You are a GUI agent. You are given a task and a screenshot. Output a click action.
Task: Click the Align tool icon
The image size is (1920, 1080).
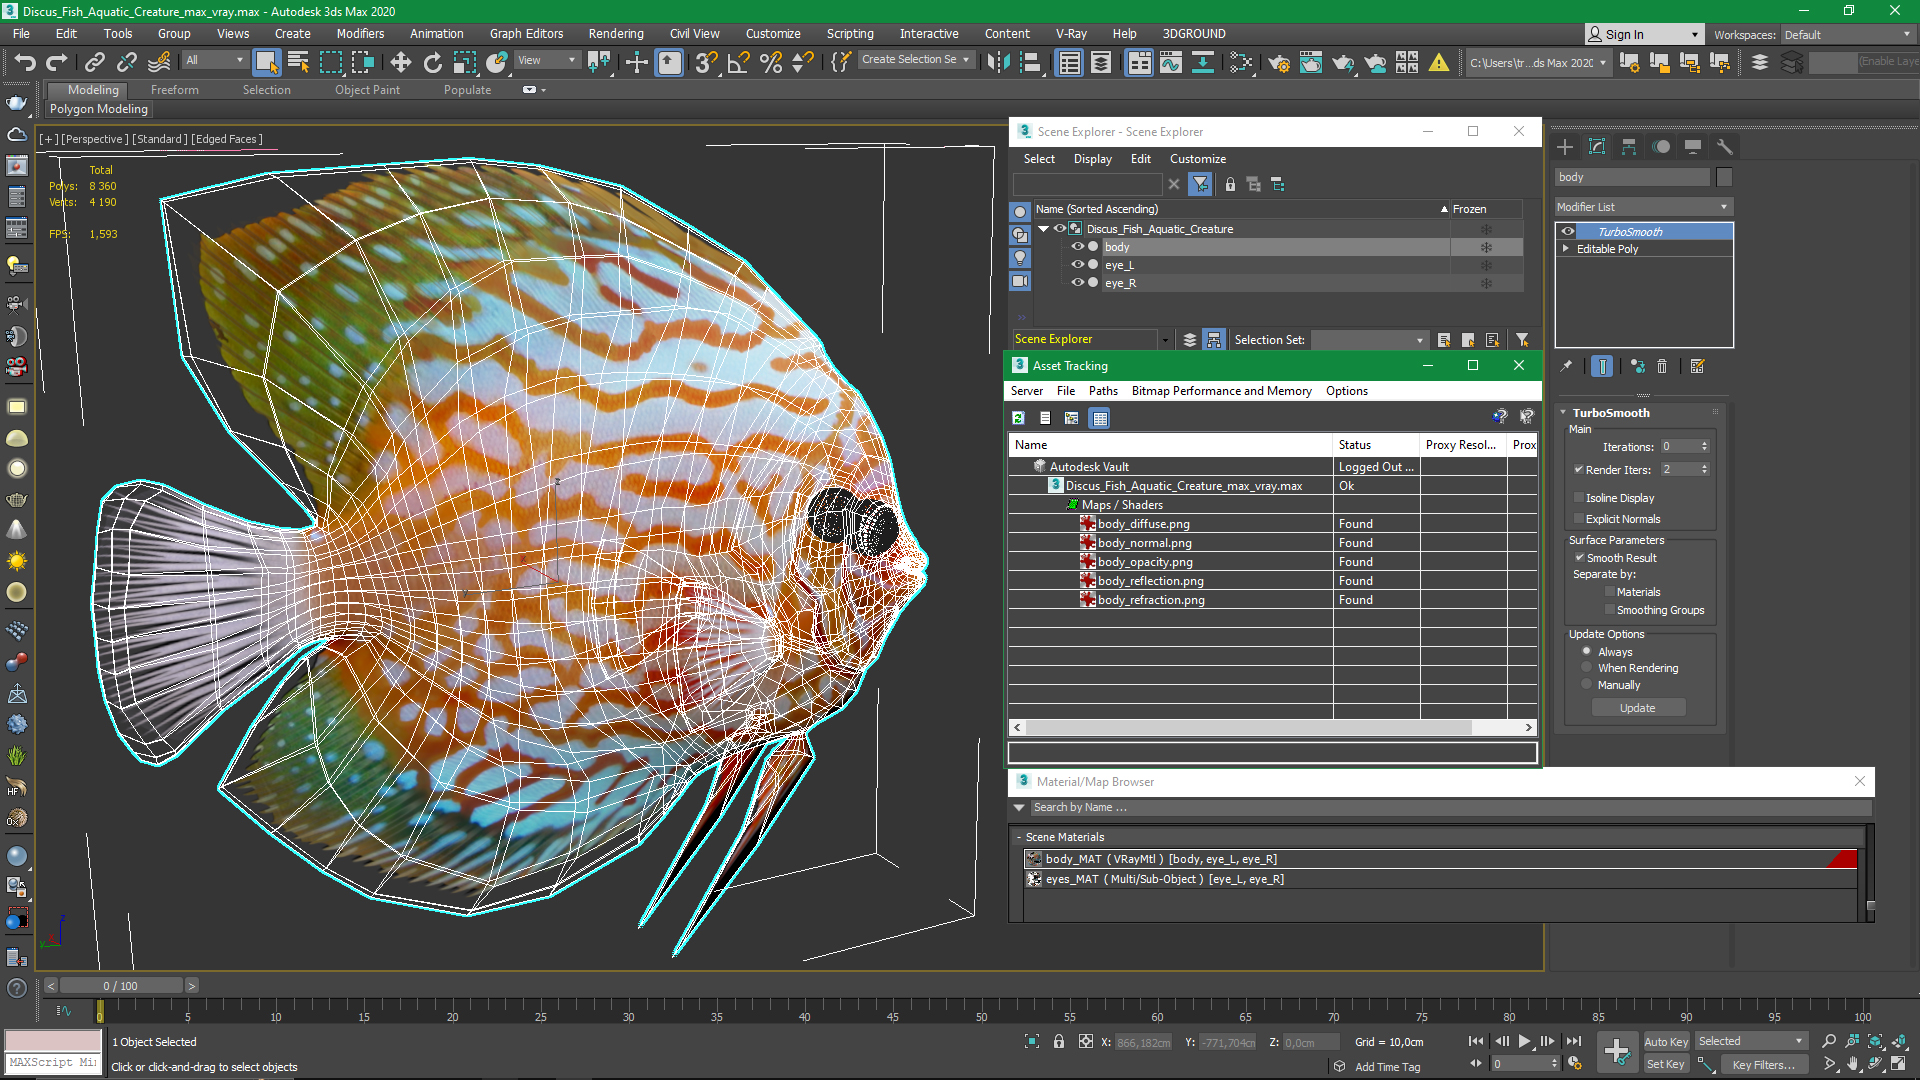tap(1030, 62)
